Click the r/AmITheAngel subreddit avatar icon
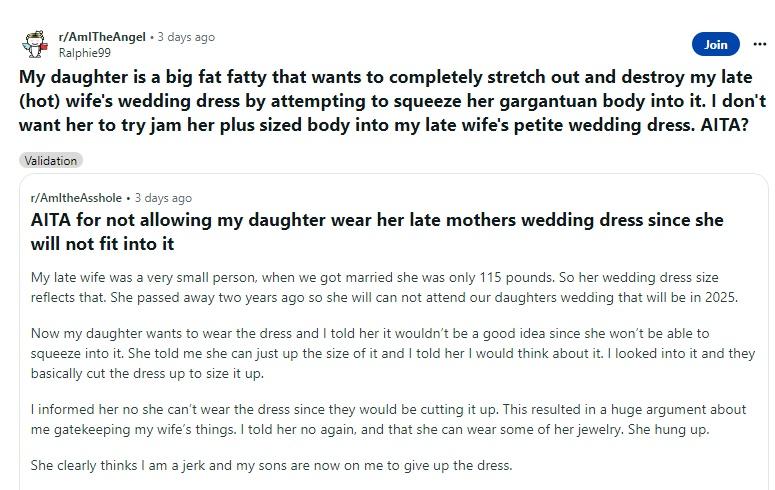Viewport: 775px width, 490px height. 35,44
